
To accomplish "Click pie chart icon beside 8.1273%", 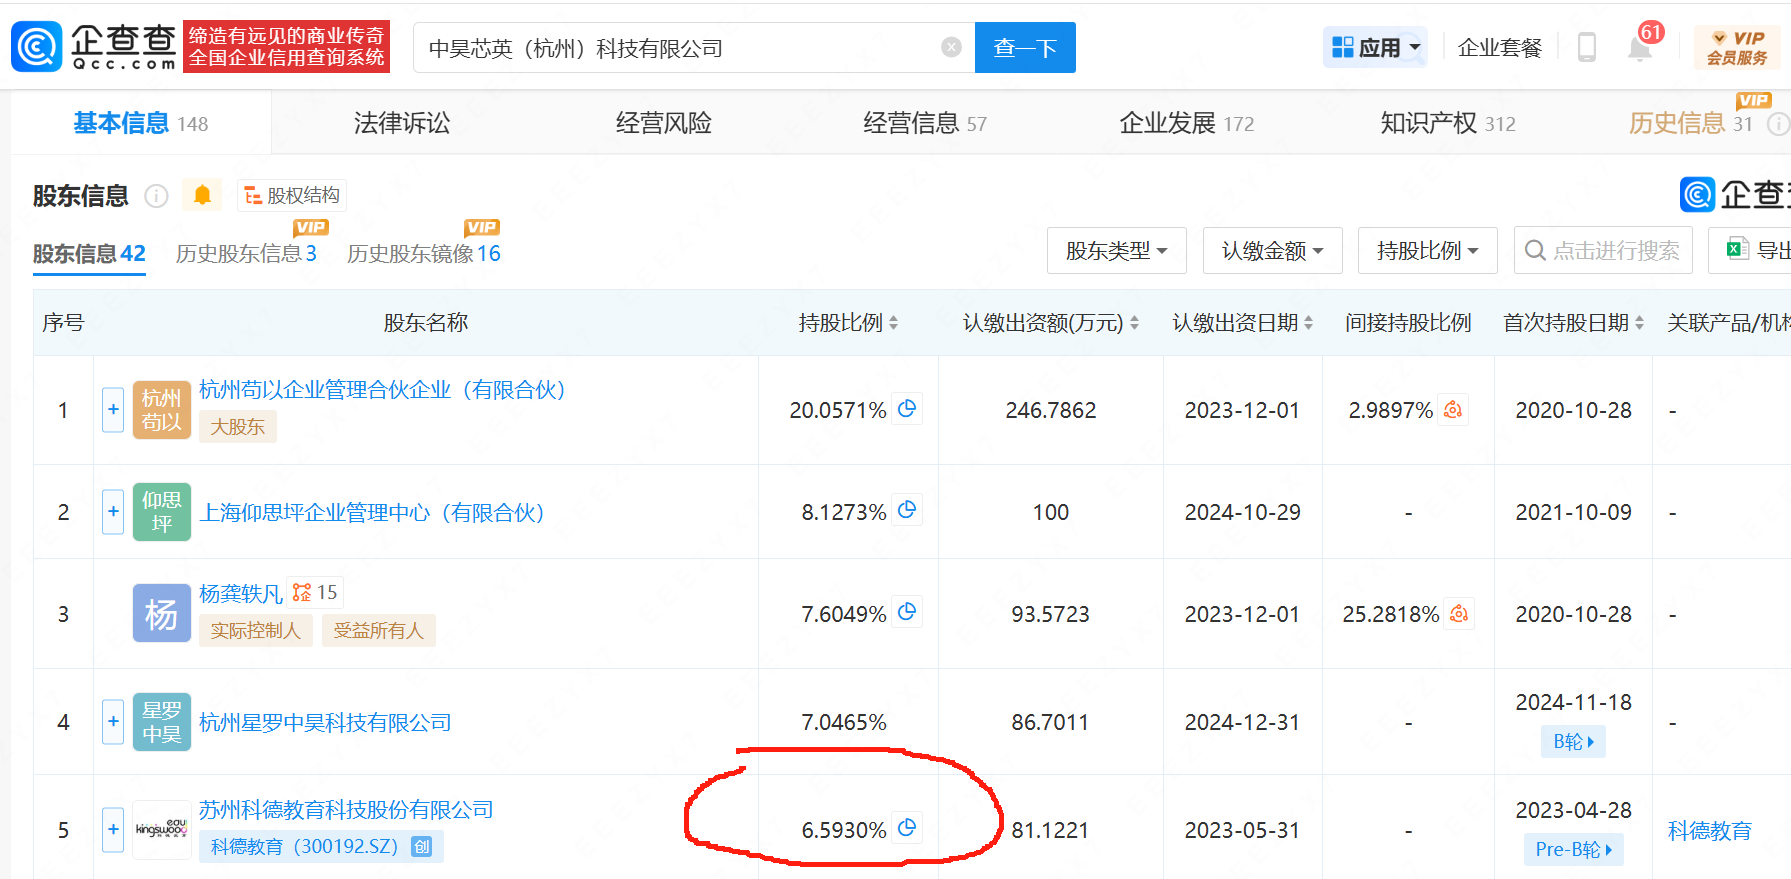I will tap(907, 510).
